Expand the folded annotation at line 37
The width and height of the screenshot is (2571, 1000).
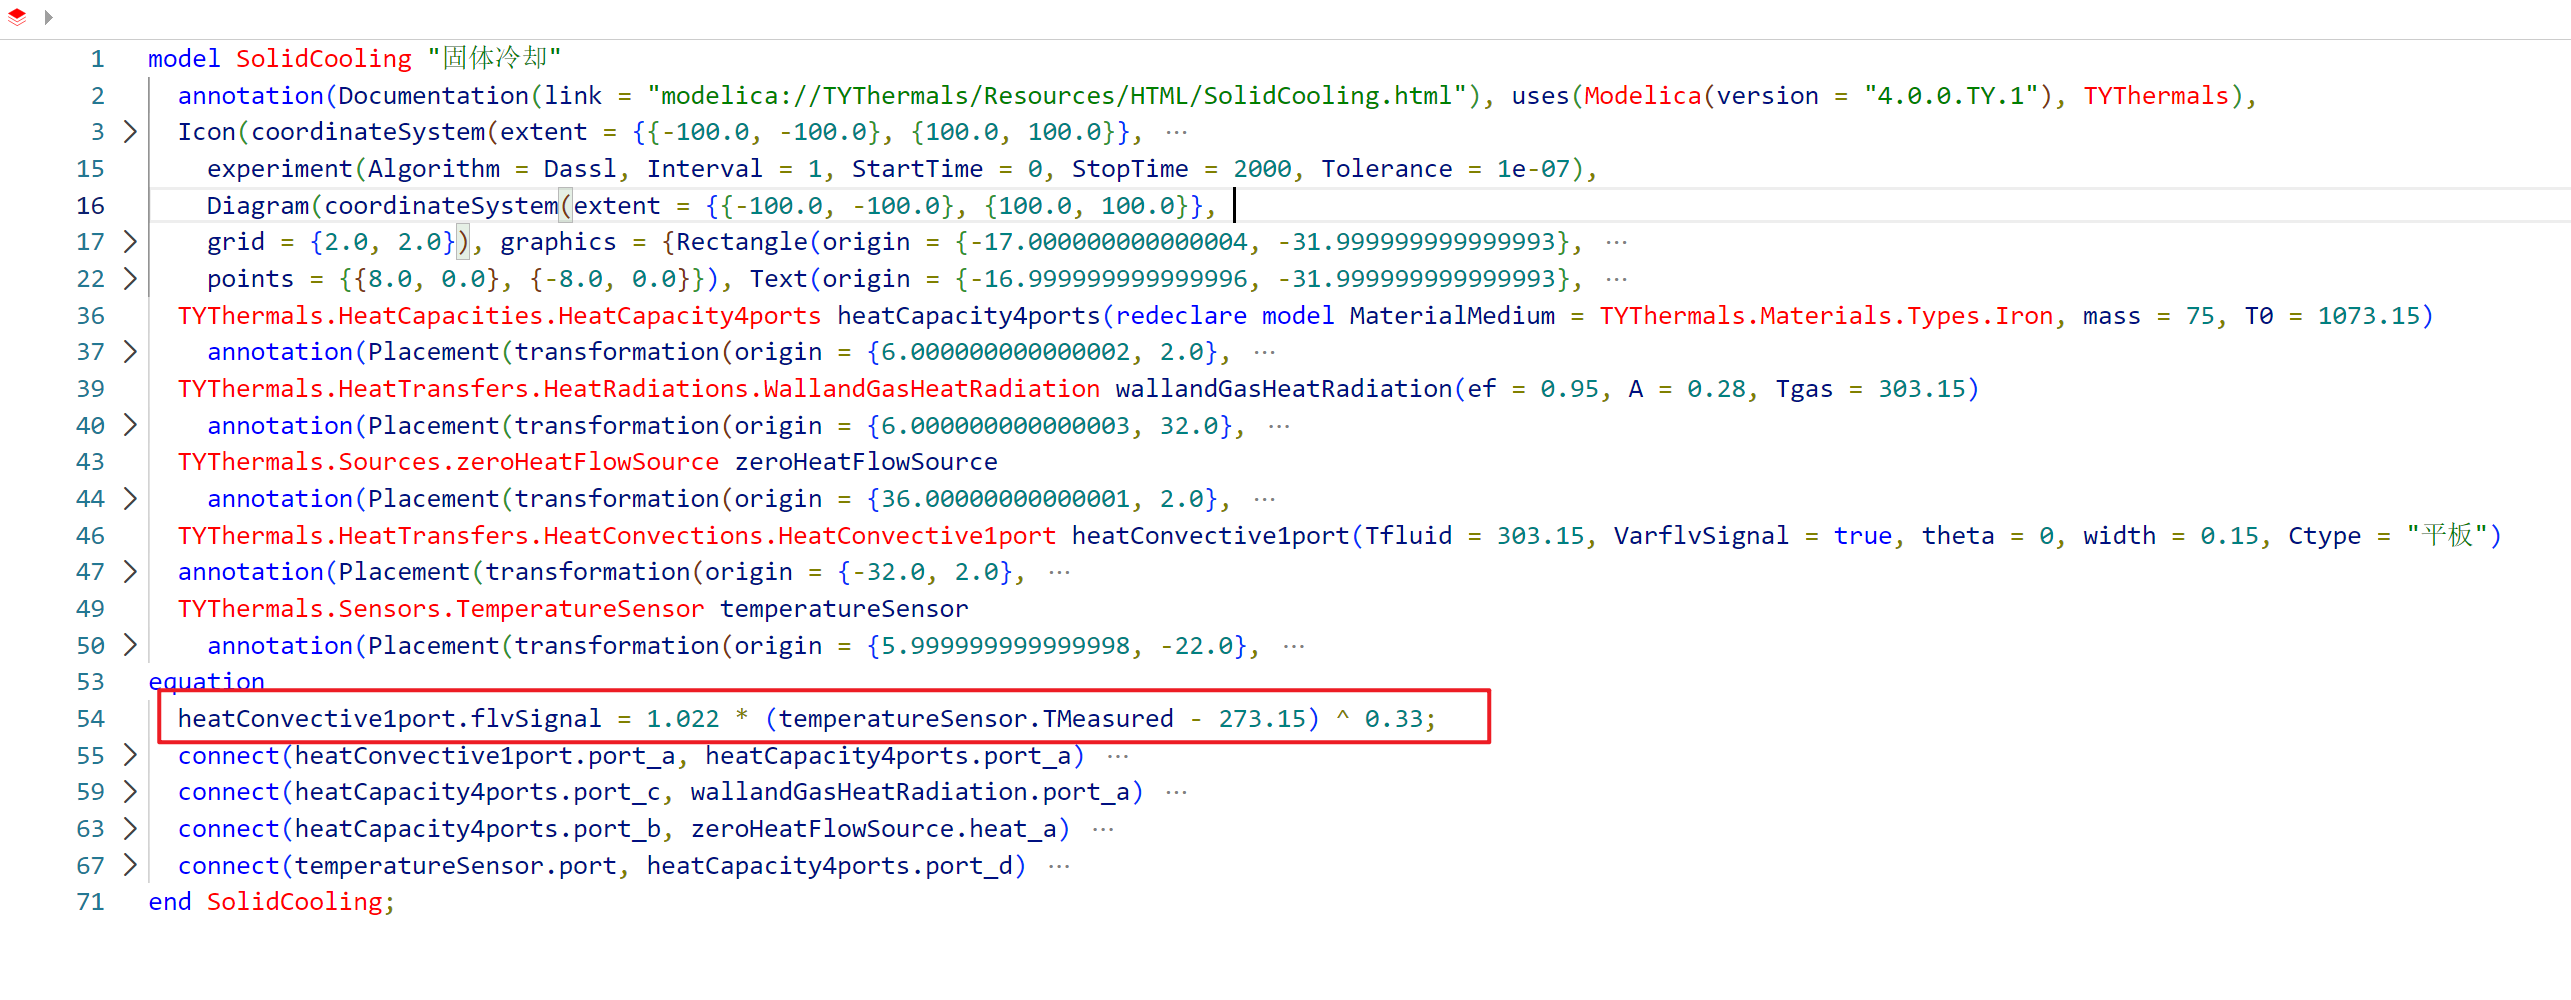click(x=130, y=351)
